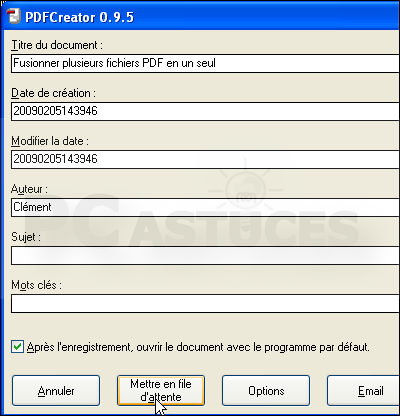Click the 'Sujet :' label
The image size is (400, 416).
pyautogui.click(x=26, y=237)
